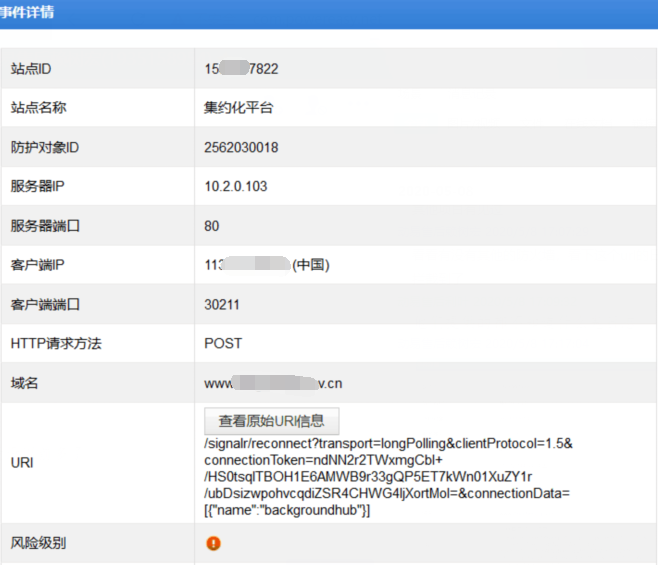
Task: Click the 风险级别 row label
Action: 38,544
